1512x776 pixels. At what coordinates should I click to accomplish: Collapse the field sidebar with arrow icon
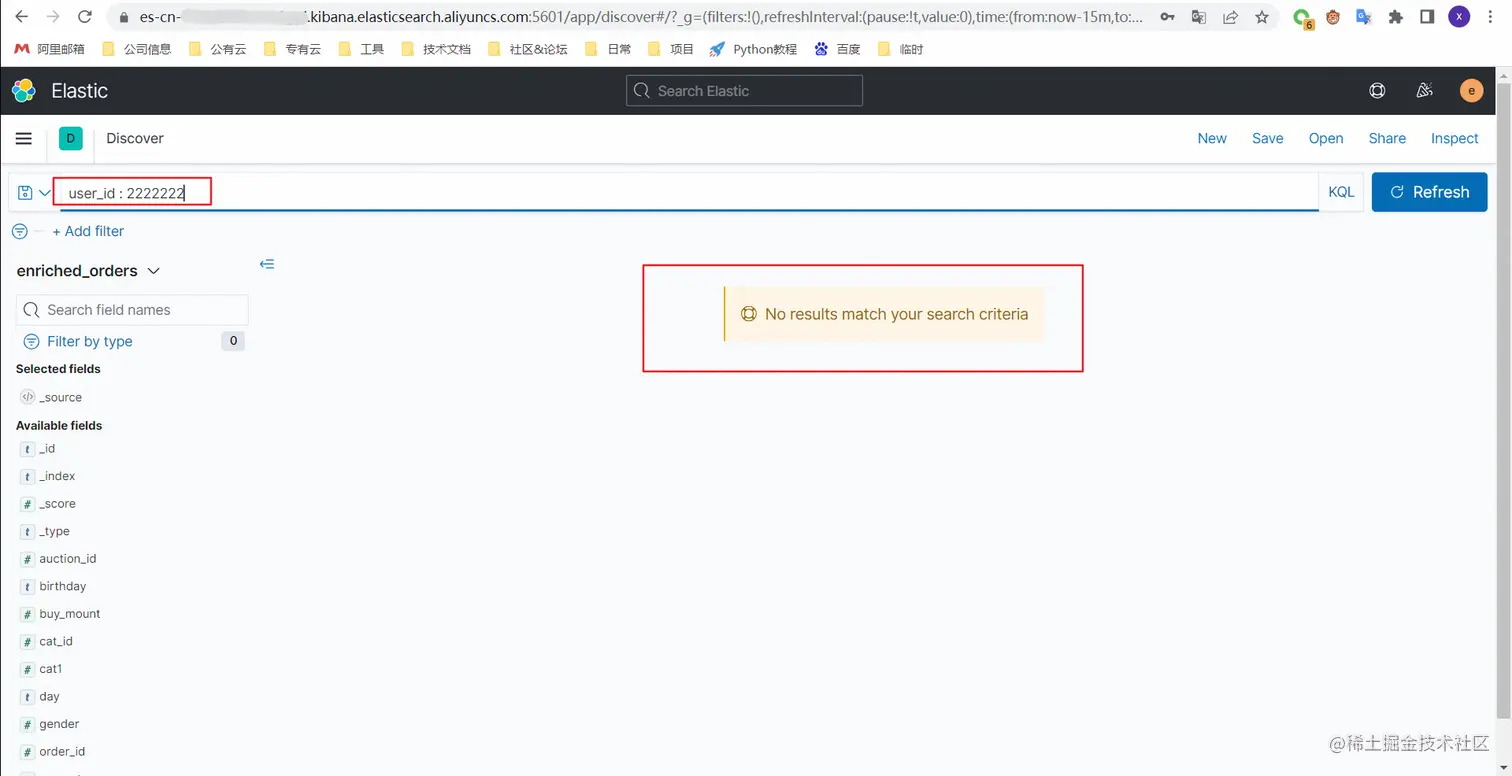pos(267,264)
